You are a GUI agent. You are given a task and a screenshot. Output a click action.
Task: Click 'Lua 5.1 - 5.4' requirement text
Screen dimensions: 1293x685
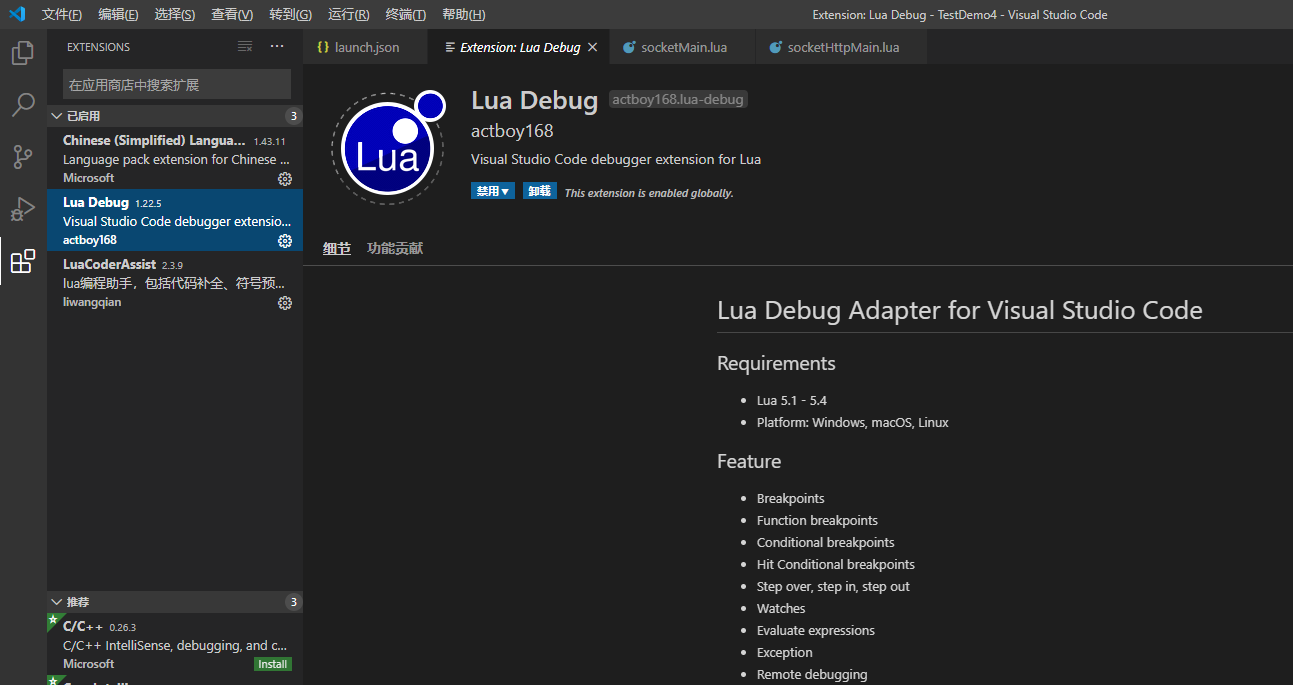tap(792, 400)
